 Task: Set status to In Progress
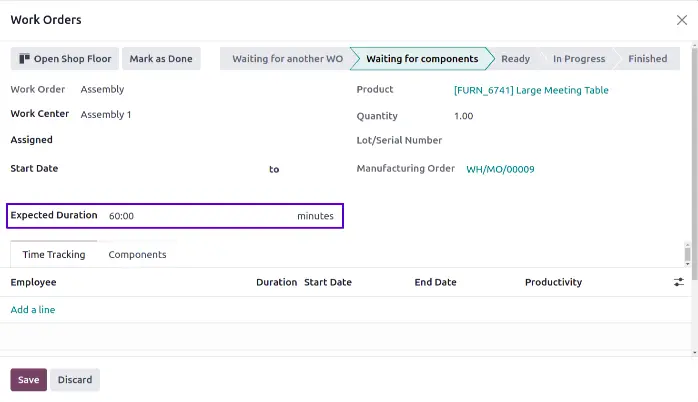[x=578, y=59]
